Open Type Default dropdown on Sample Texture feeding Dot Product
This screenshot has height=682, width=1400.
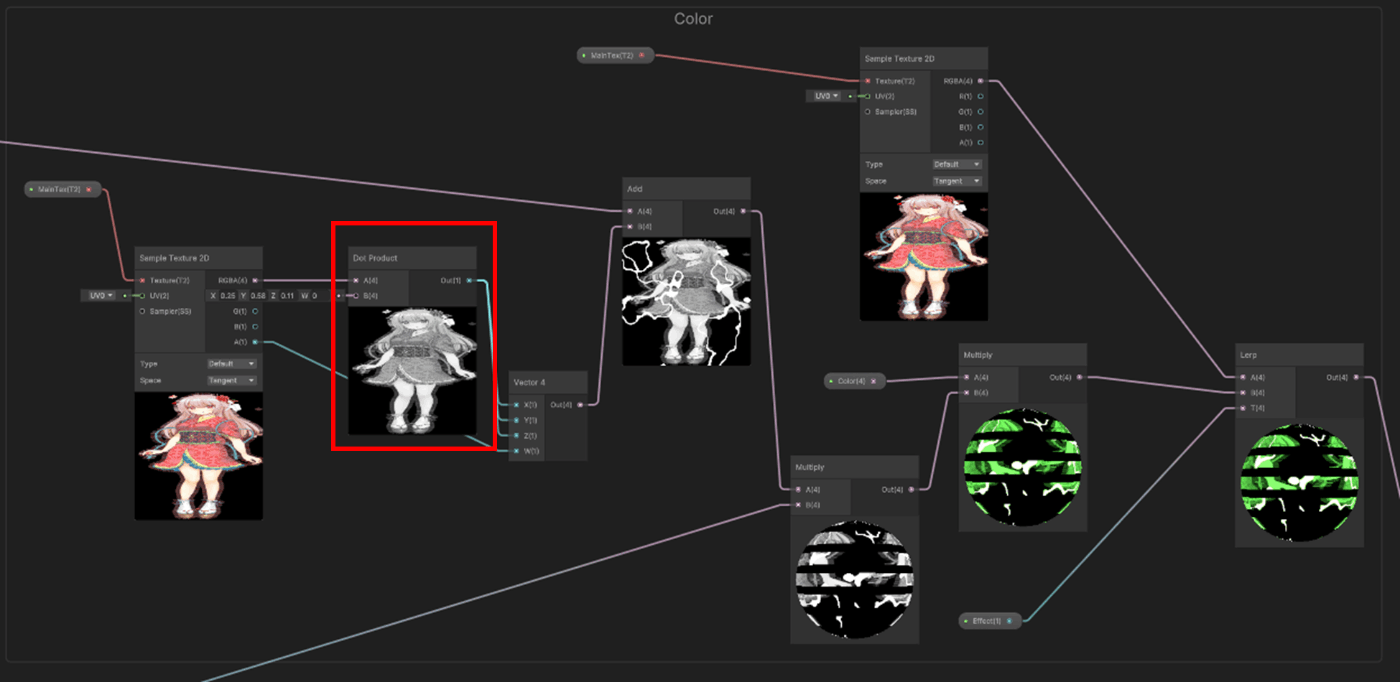[231, 364]
